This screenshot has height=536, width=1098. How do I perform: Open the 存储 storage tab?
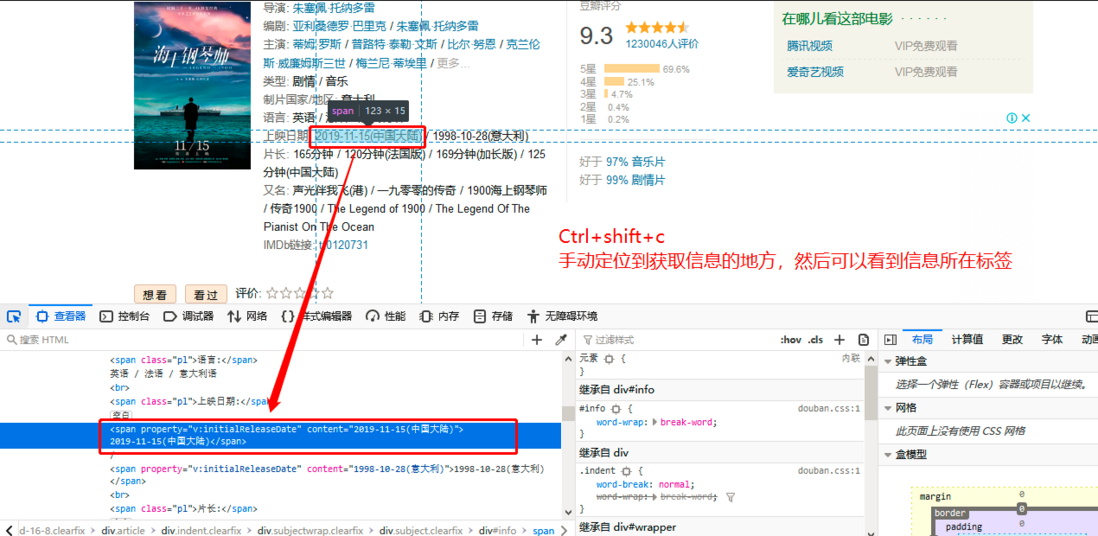(x=493, y=317)
